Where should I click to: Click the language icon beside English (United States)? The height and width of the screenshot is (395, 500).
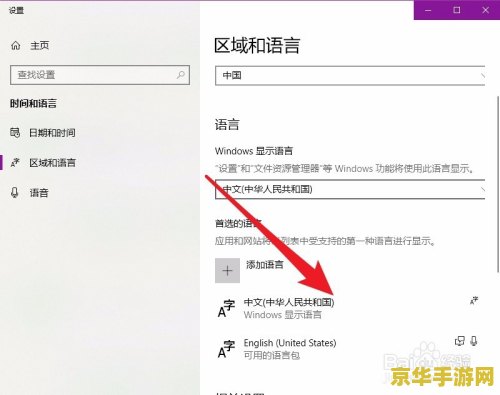[x=226, y=349]
